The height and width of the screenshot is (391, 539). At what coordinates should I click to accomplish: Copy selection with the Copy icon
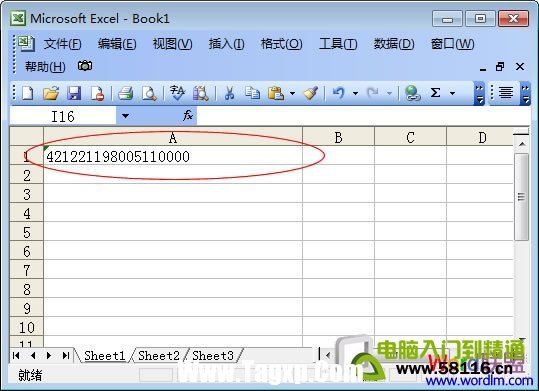[252, 93]
